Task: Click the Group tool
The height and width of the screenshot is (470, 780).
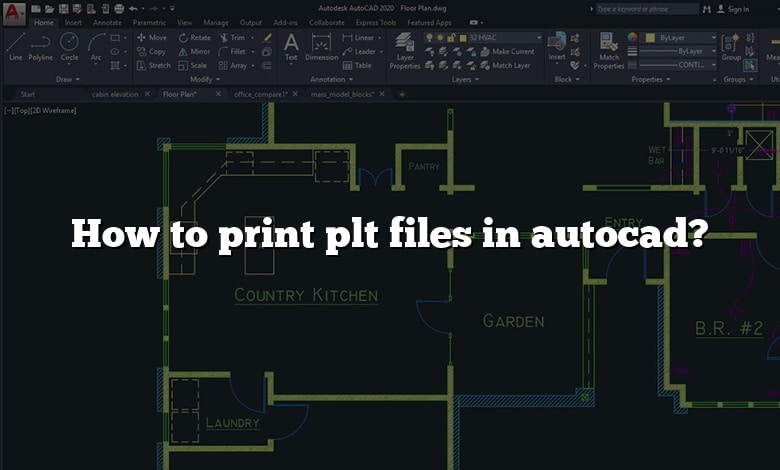Action: [x=731, y=47]
